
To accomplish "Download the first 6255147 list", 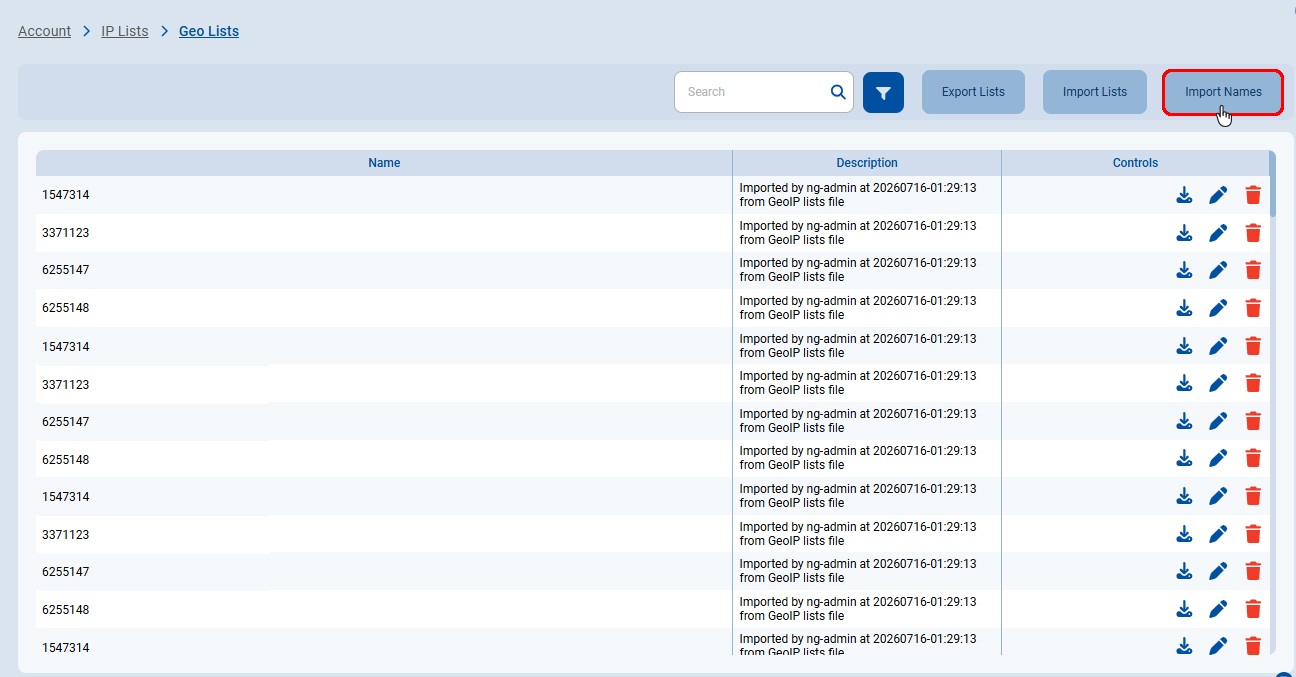I will click(x=1184, y=270).
